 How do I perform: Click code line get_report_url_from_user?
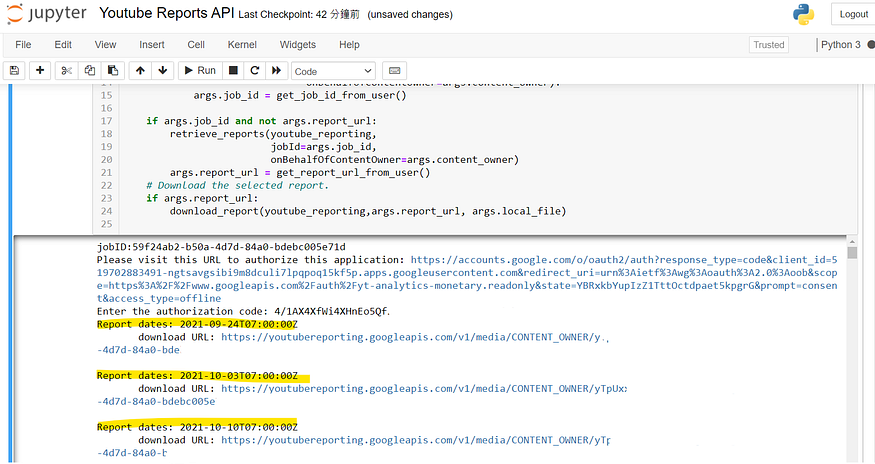pyautogui.click(x=300, y=173)
